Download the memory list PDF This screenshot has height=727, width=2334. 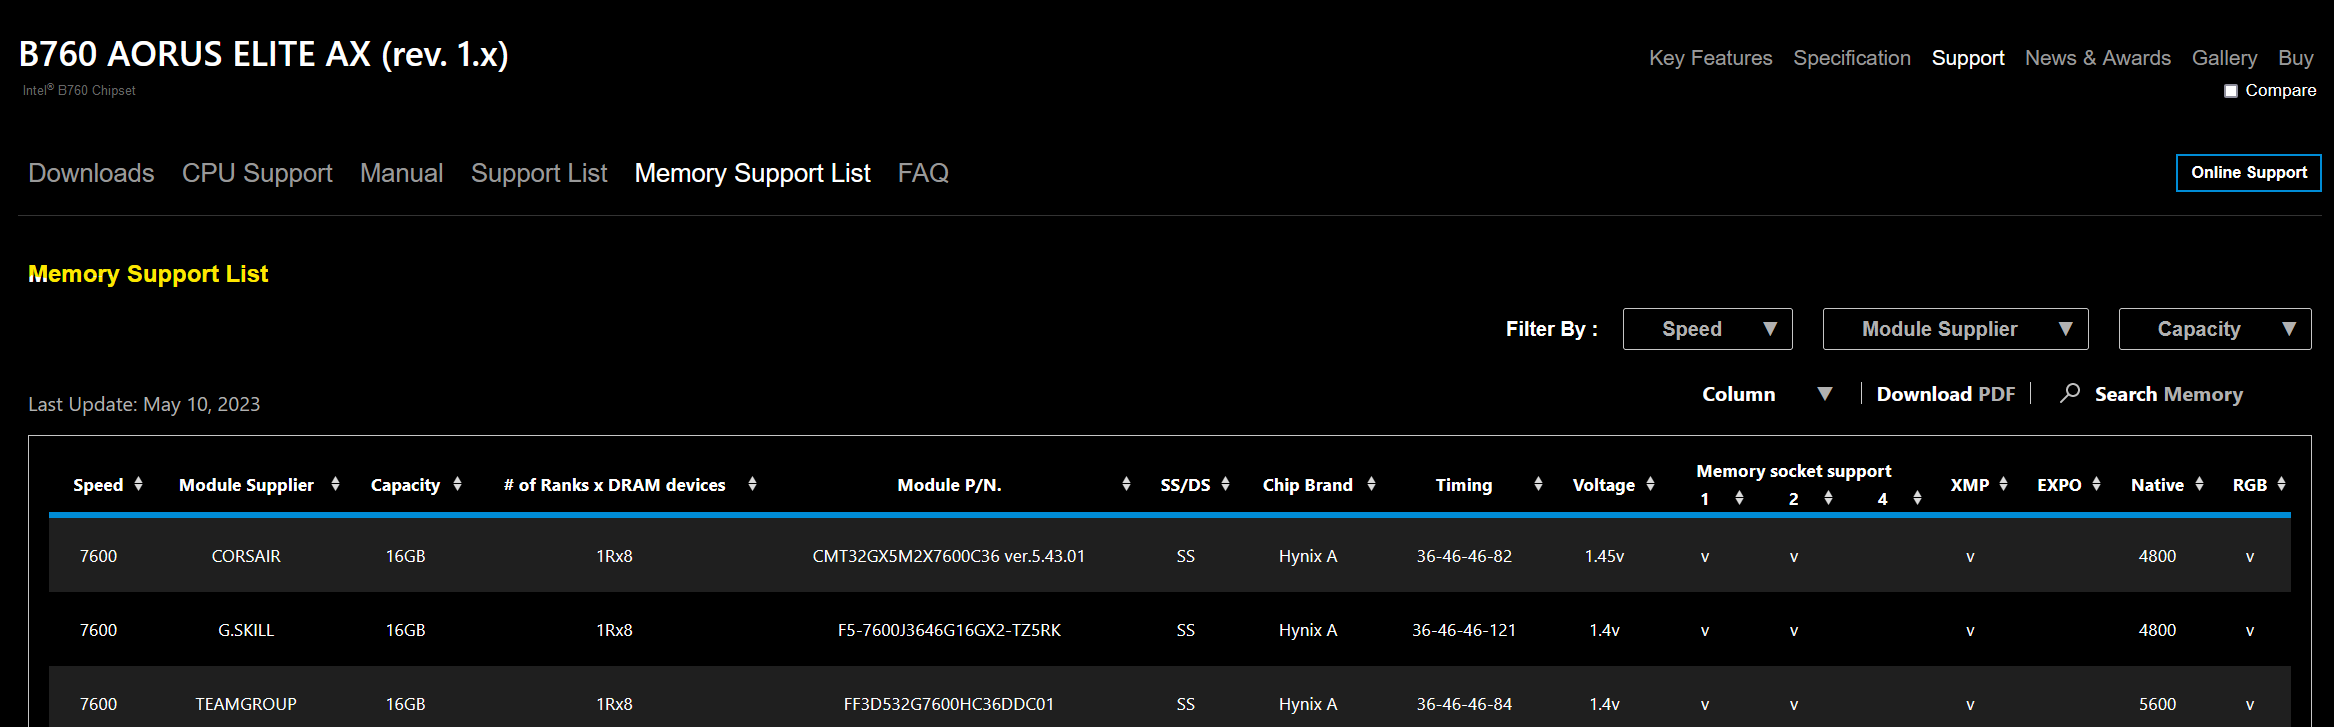pos(1945,394)
